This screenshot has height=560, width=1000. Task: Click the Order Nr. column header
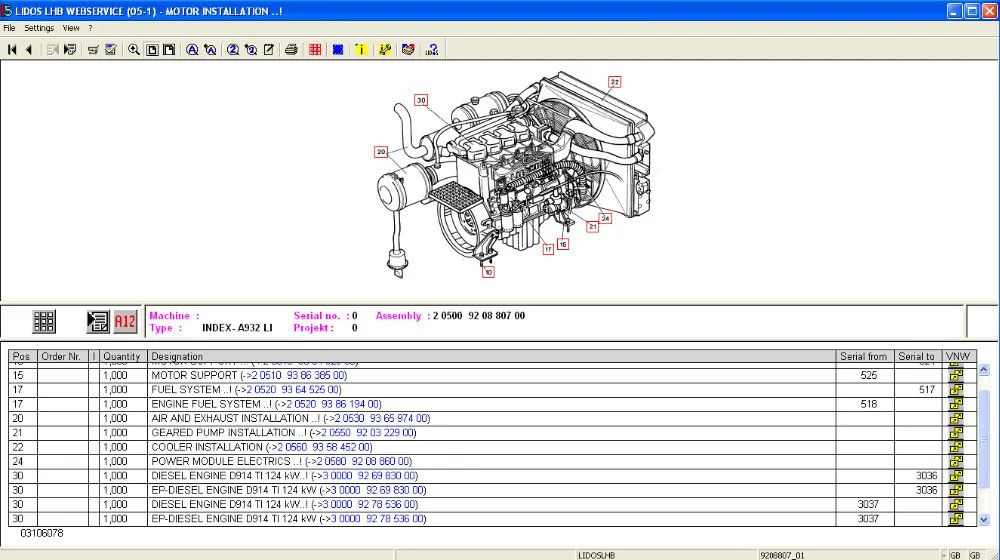[62, 357]
